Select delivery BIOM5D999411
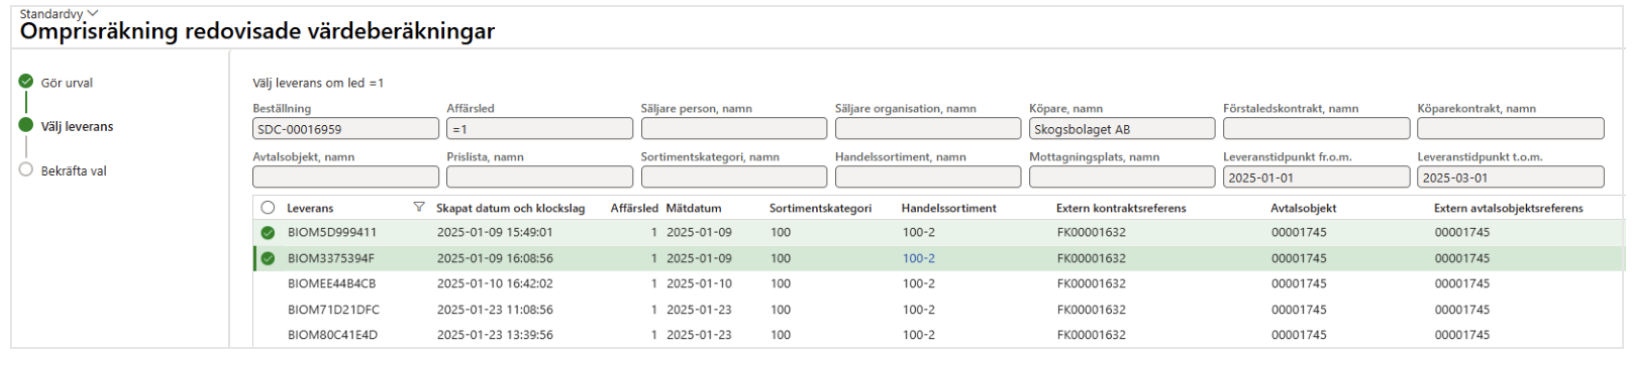The width and height of the screenshot is (1636, 368). pyautogui.click(x=332, y=232)
